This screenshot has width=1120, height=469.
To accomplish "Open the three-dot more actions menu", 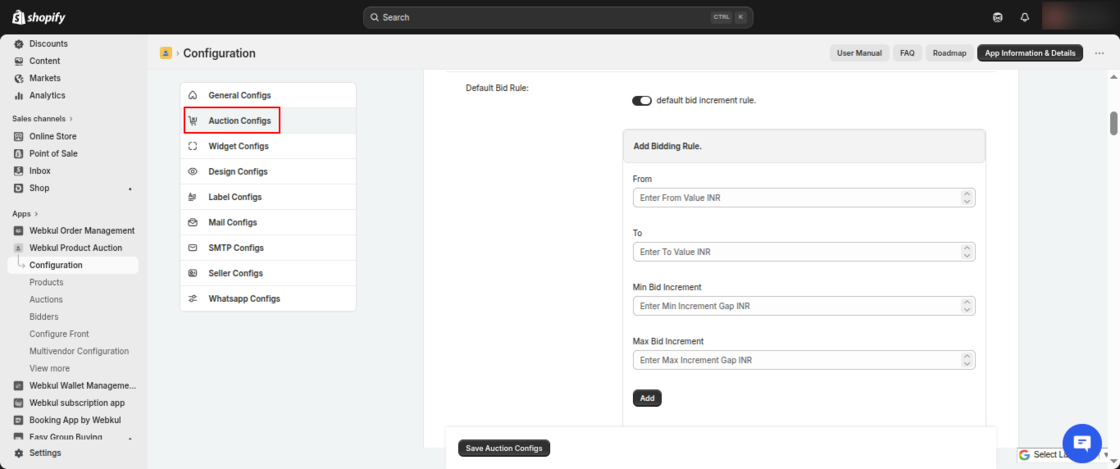I will tap(1099, 53).
